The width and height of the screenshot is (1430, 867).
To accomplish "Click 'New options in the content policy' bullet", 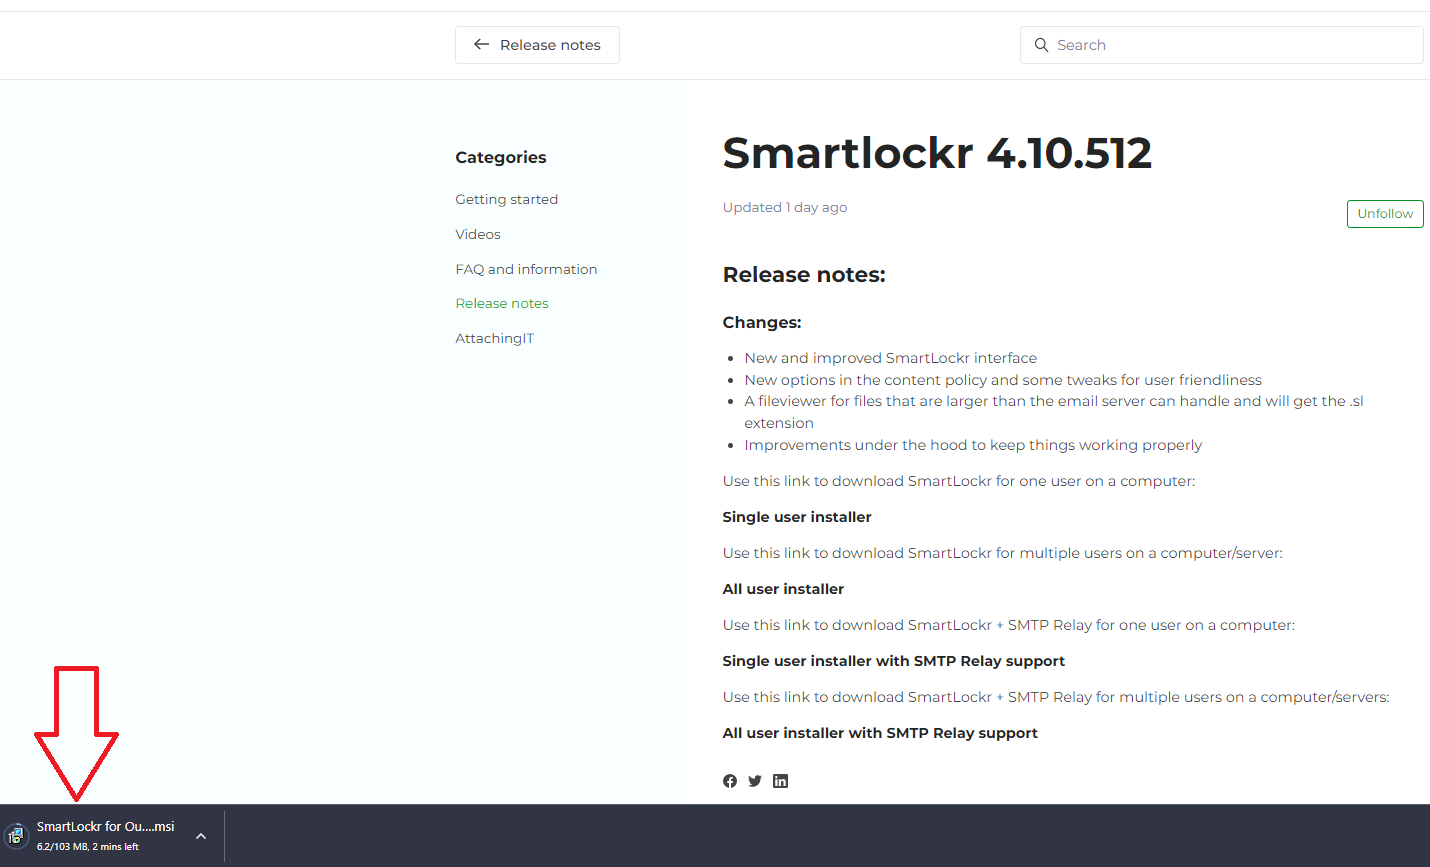I will coord(1003,380).
